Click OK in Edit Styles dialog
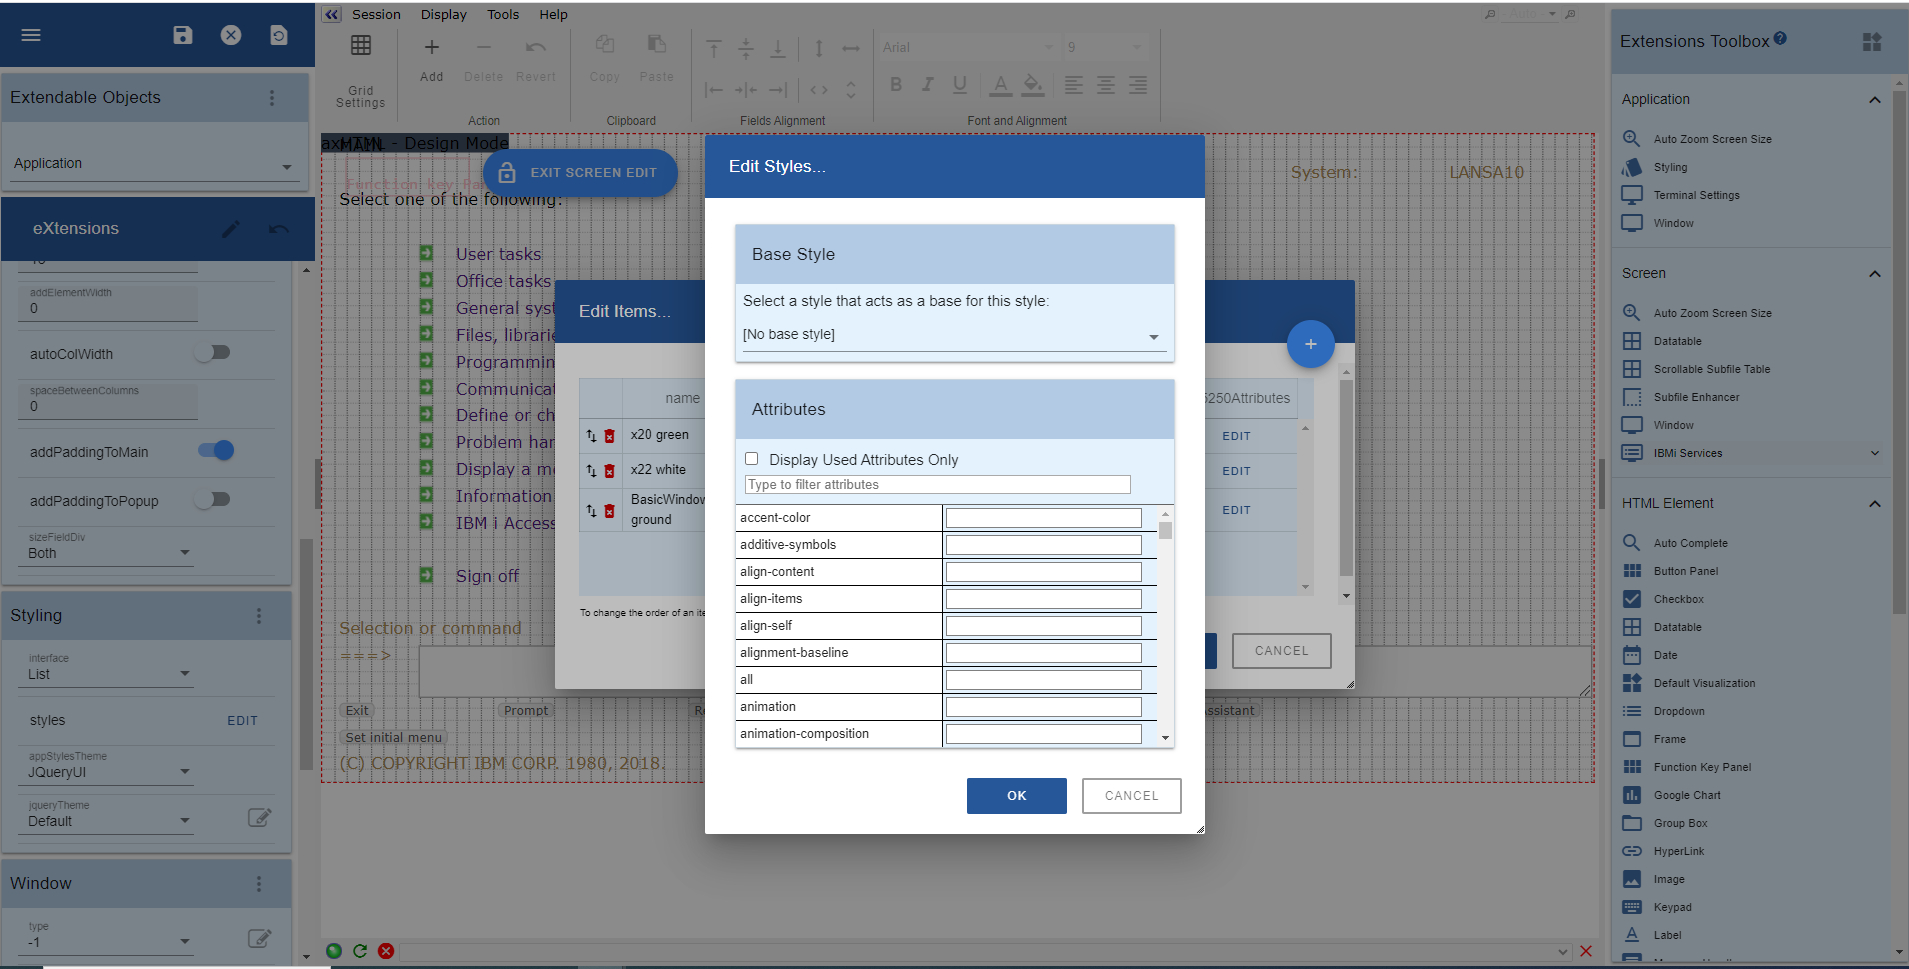The width and height of the screenshot is (1909, 969). point(1016,796)
